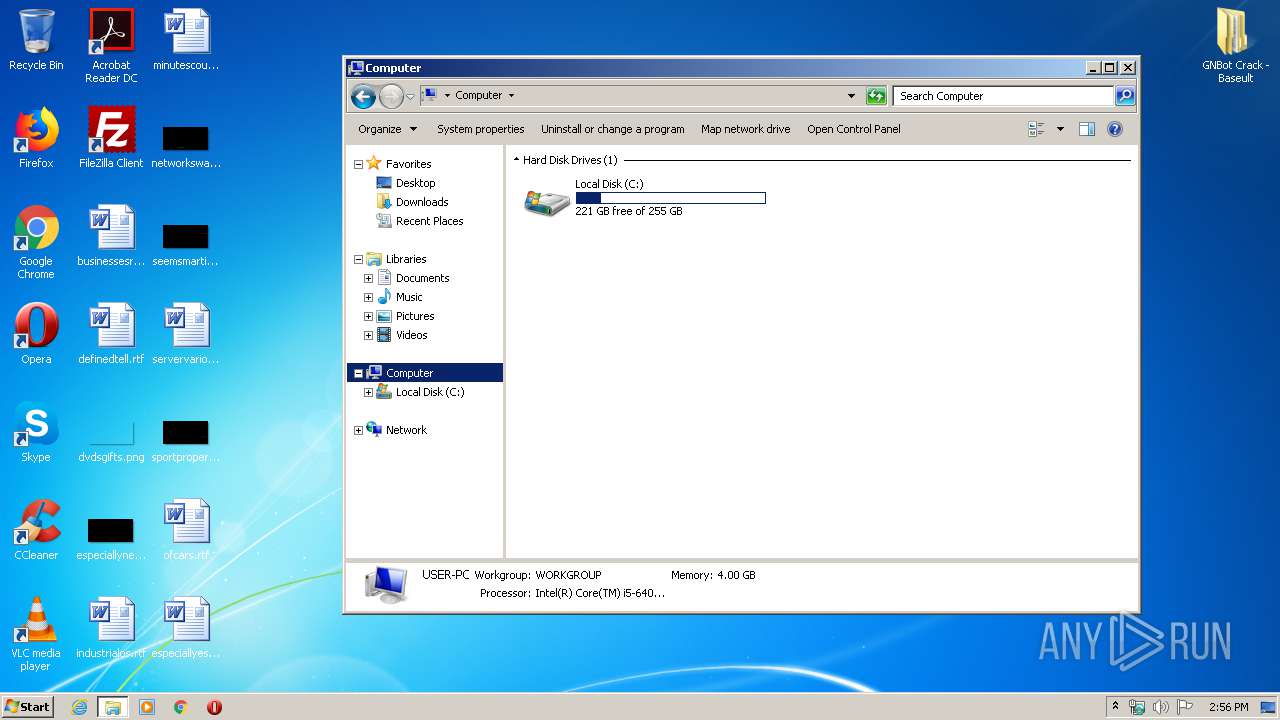Select the Skype desktop shortcut
This screenshot has height=720, width=1280.
36,432
